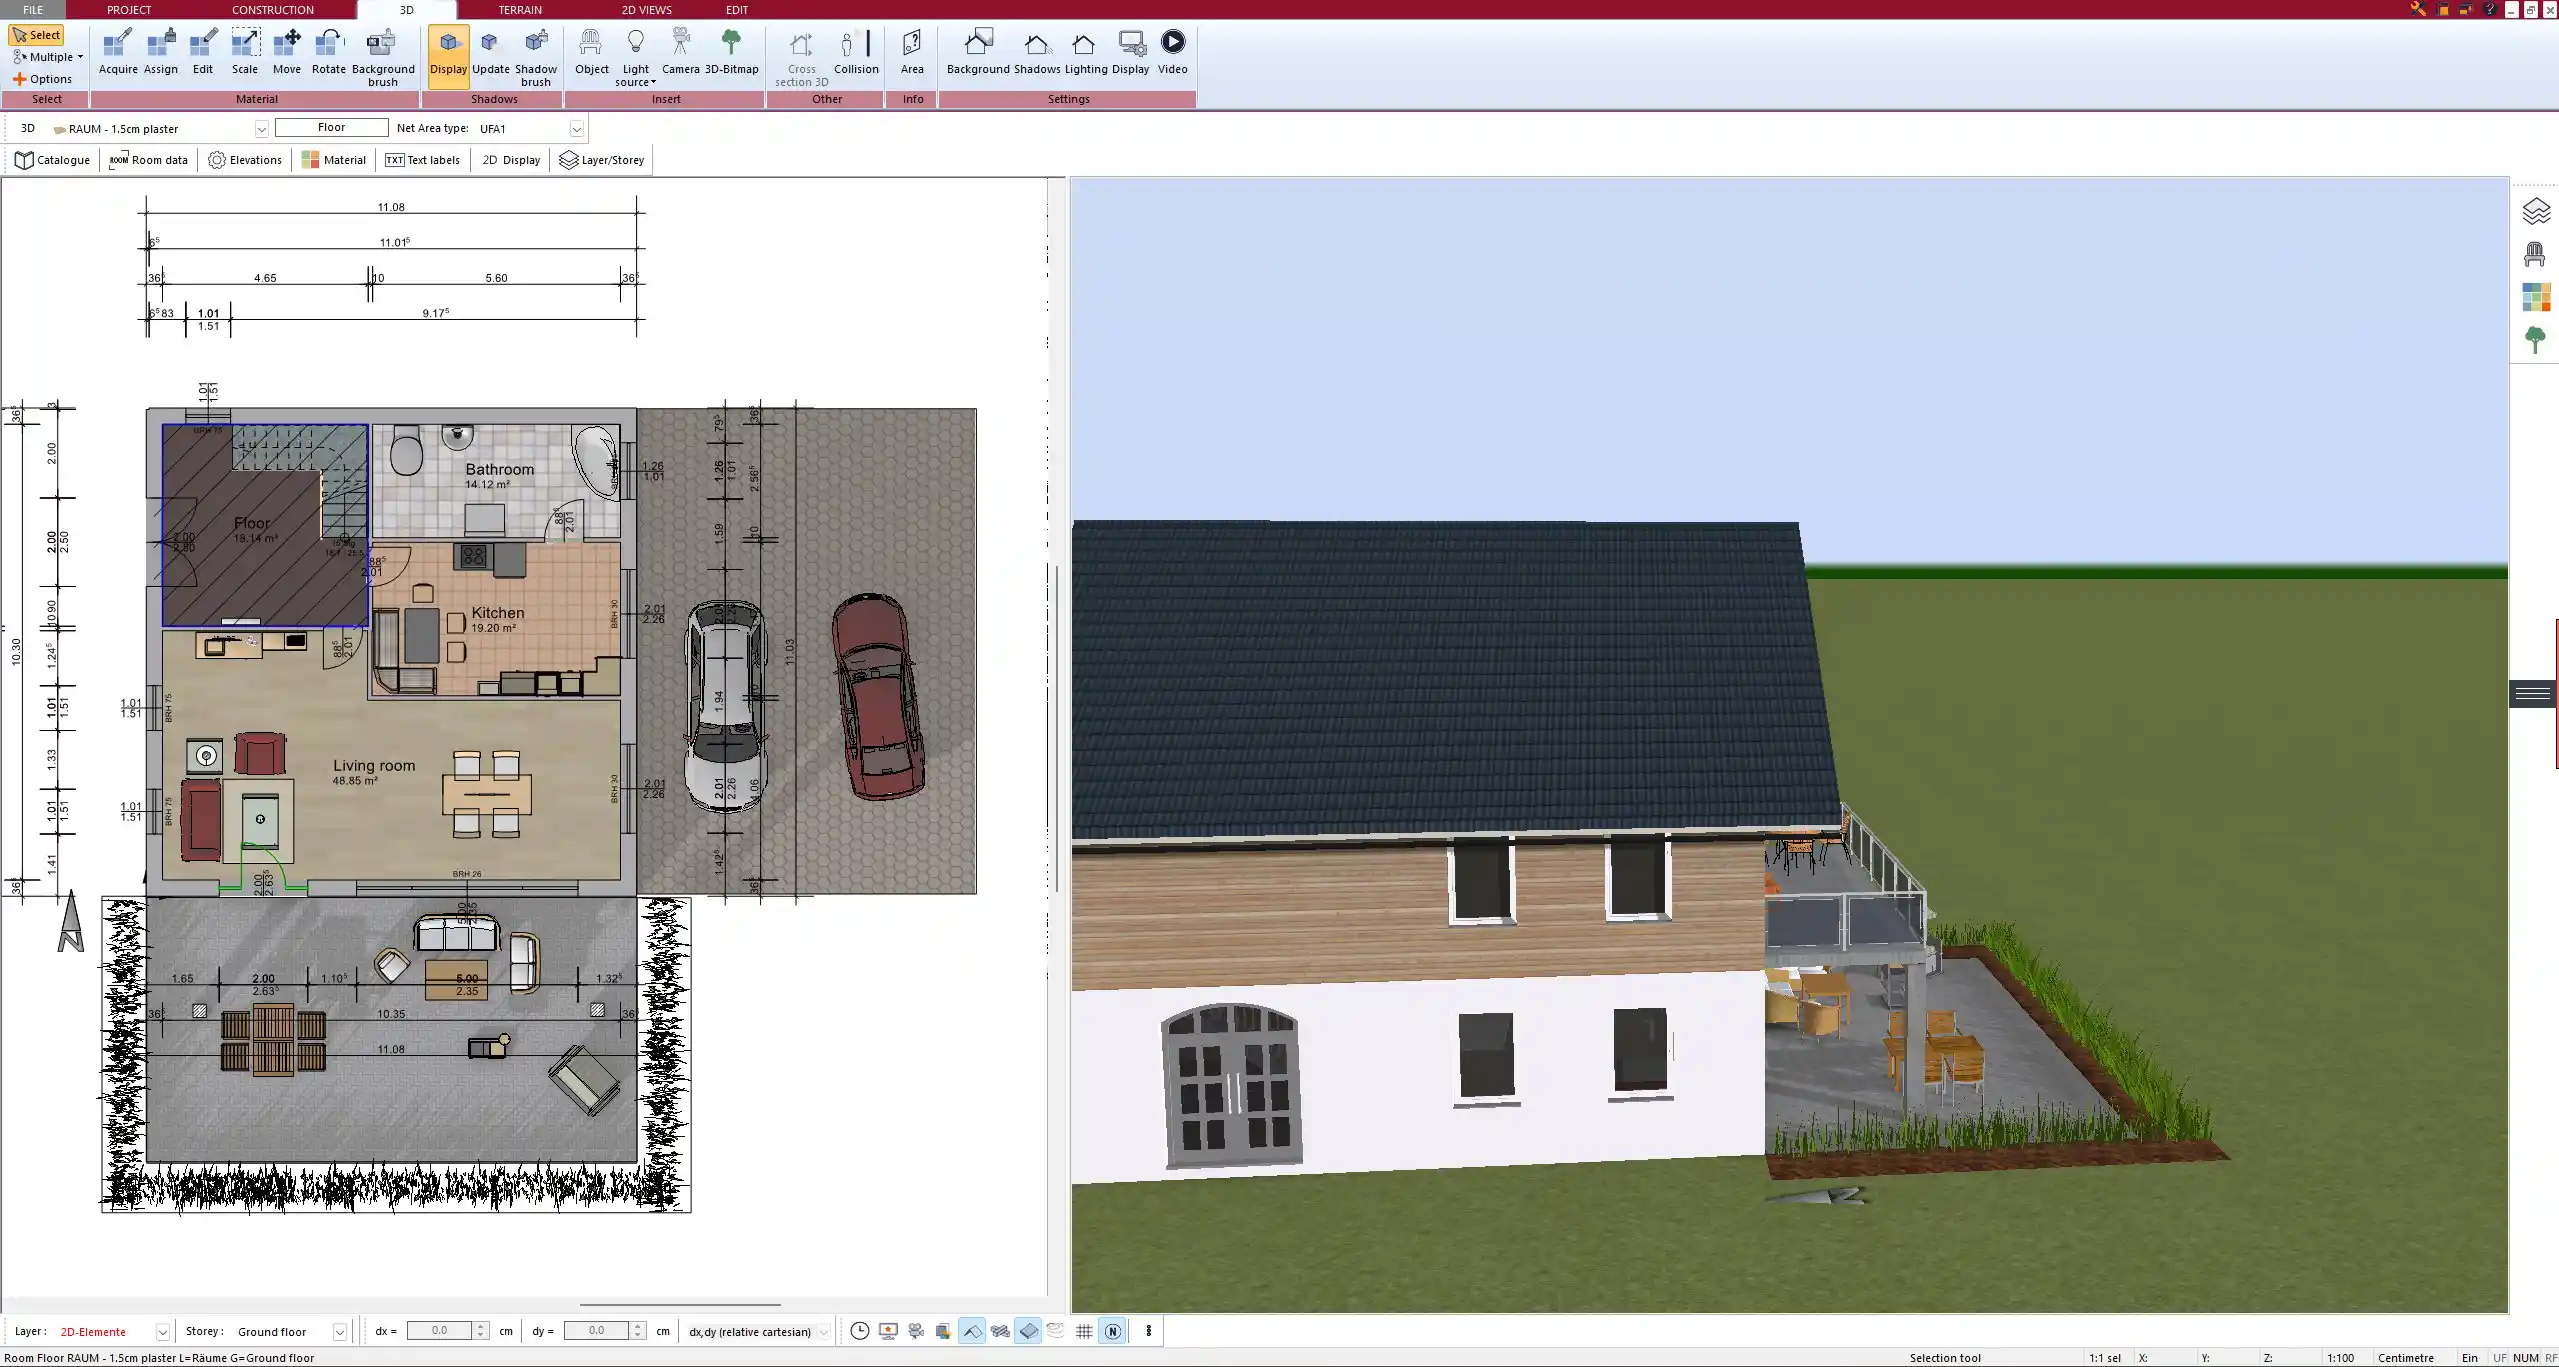
Task: Open the Cross section 3D tool
Action: [x=801, y=58]
